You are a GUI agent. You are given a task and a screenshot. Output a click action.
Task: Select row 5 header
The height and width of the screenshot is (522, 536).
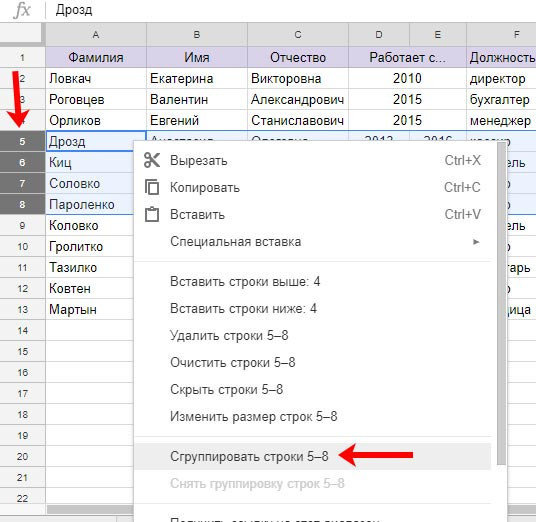22,141
